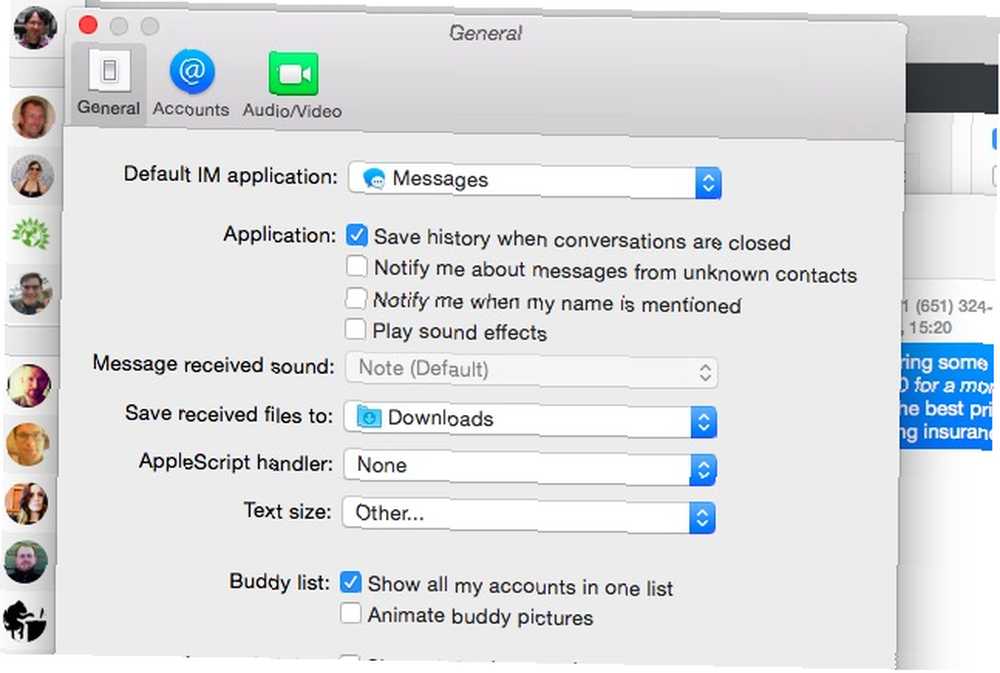Open the Text size dropdown

click(x=528, y=515)
